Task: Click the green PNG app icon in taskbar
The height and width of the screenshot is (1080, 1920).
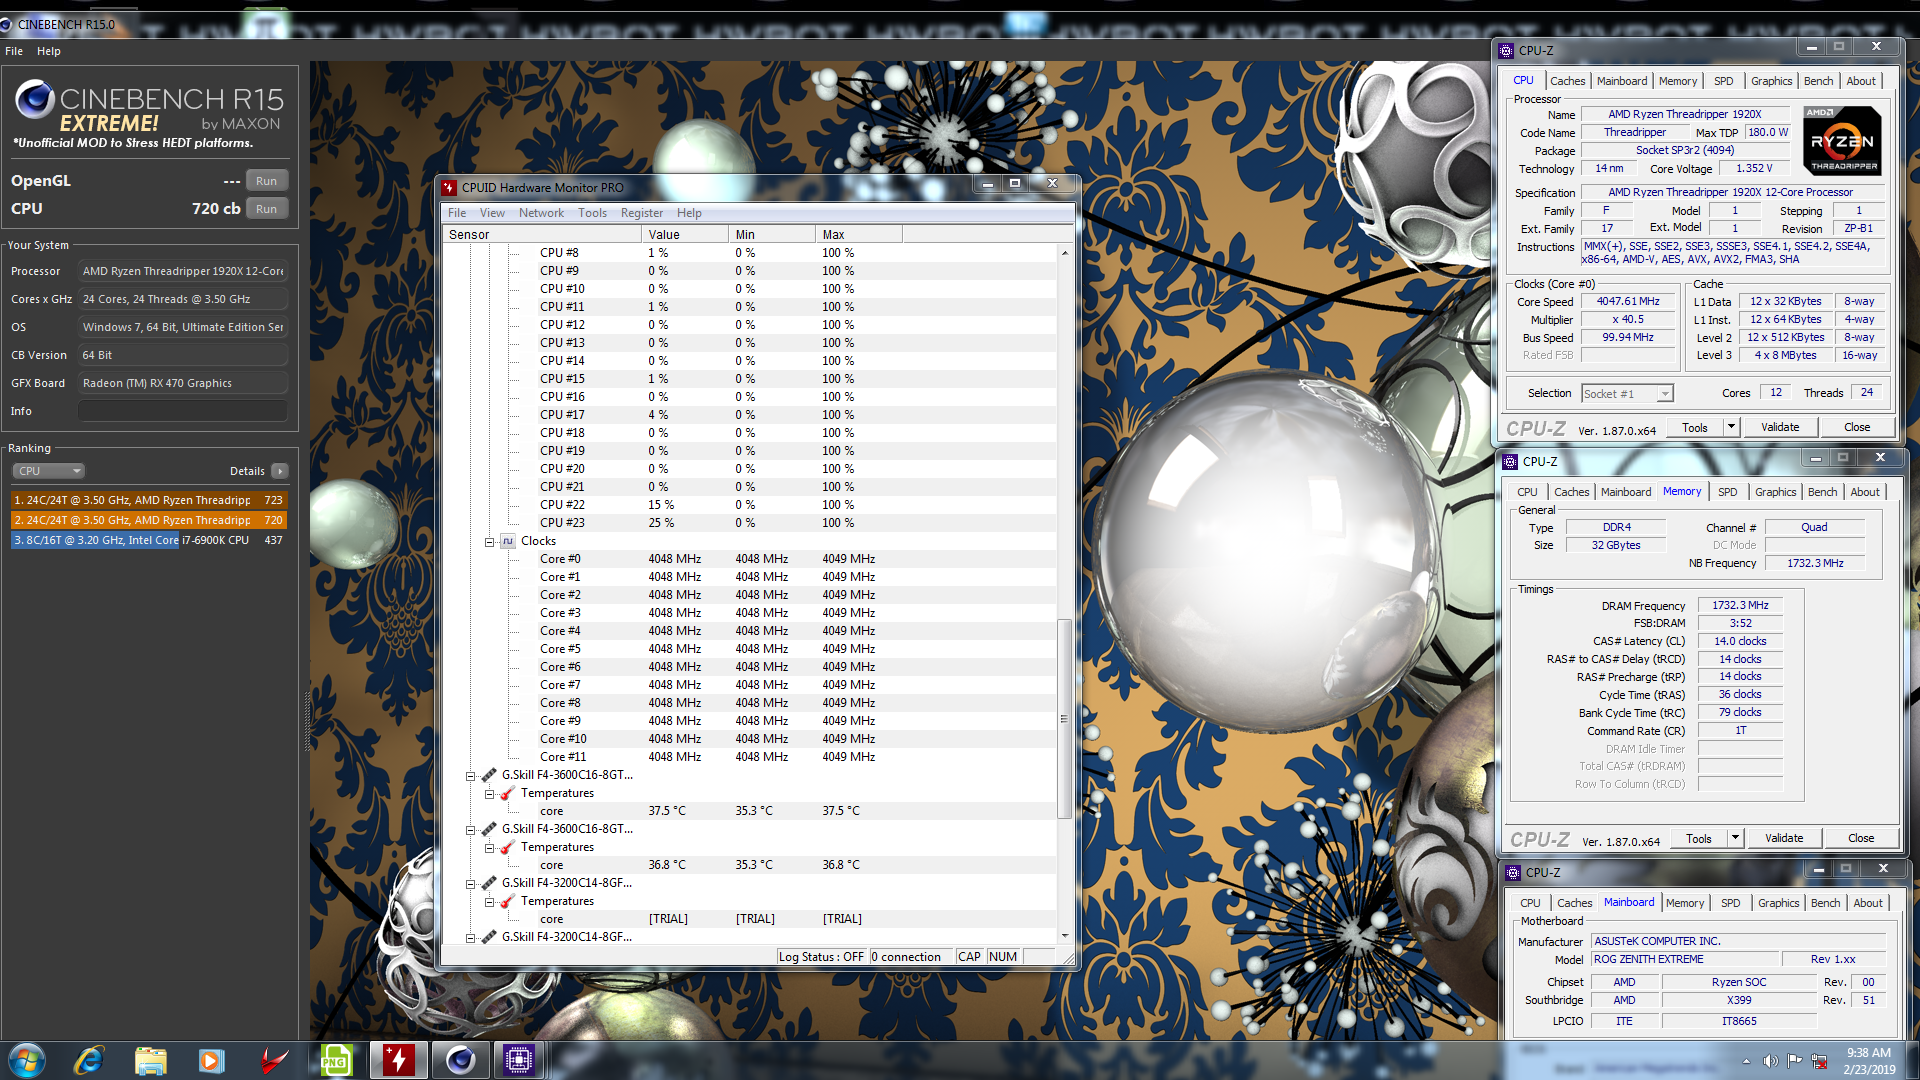Action: (x=336, y=1060)
